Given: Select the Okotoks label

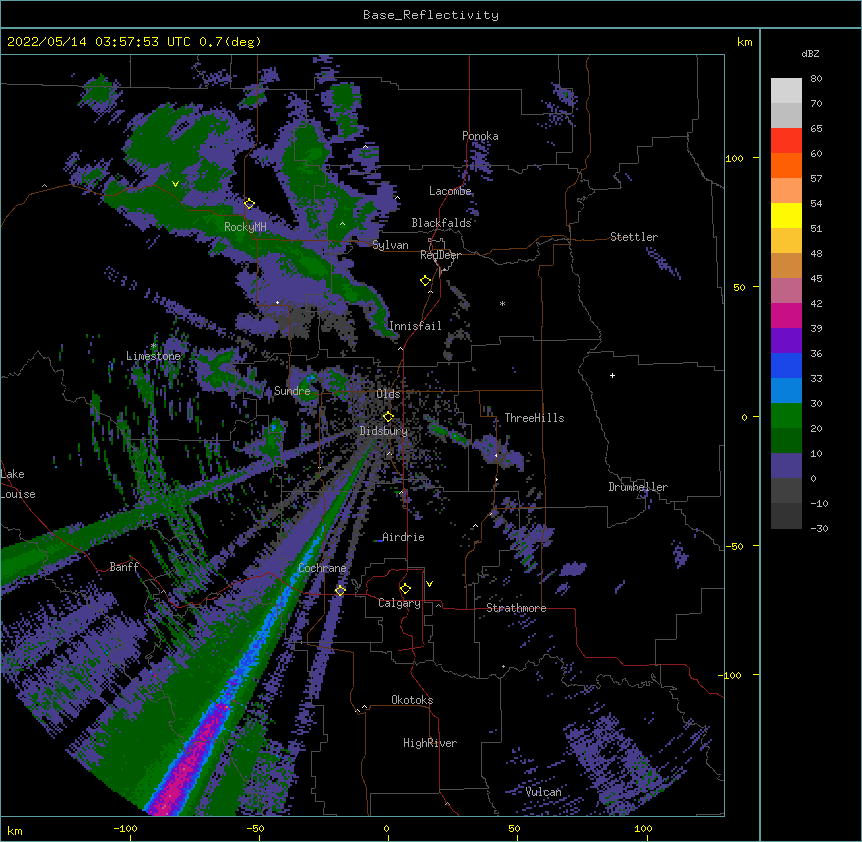Looking at the screenshot, I should tap(412, 700).
